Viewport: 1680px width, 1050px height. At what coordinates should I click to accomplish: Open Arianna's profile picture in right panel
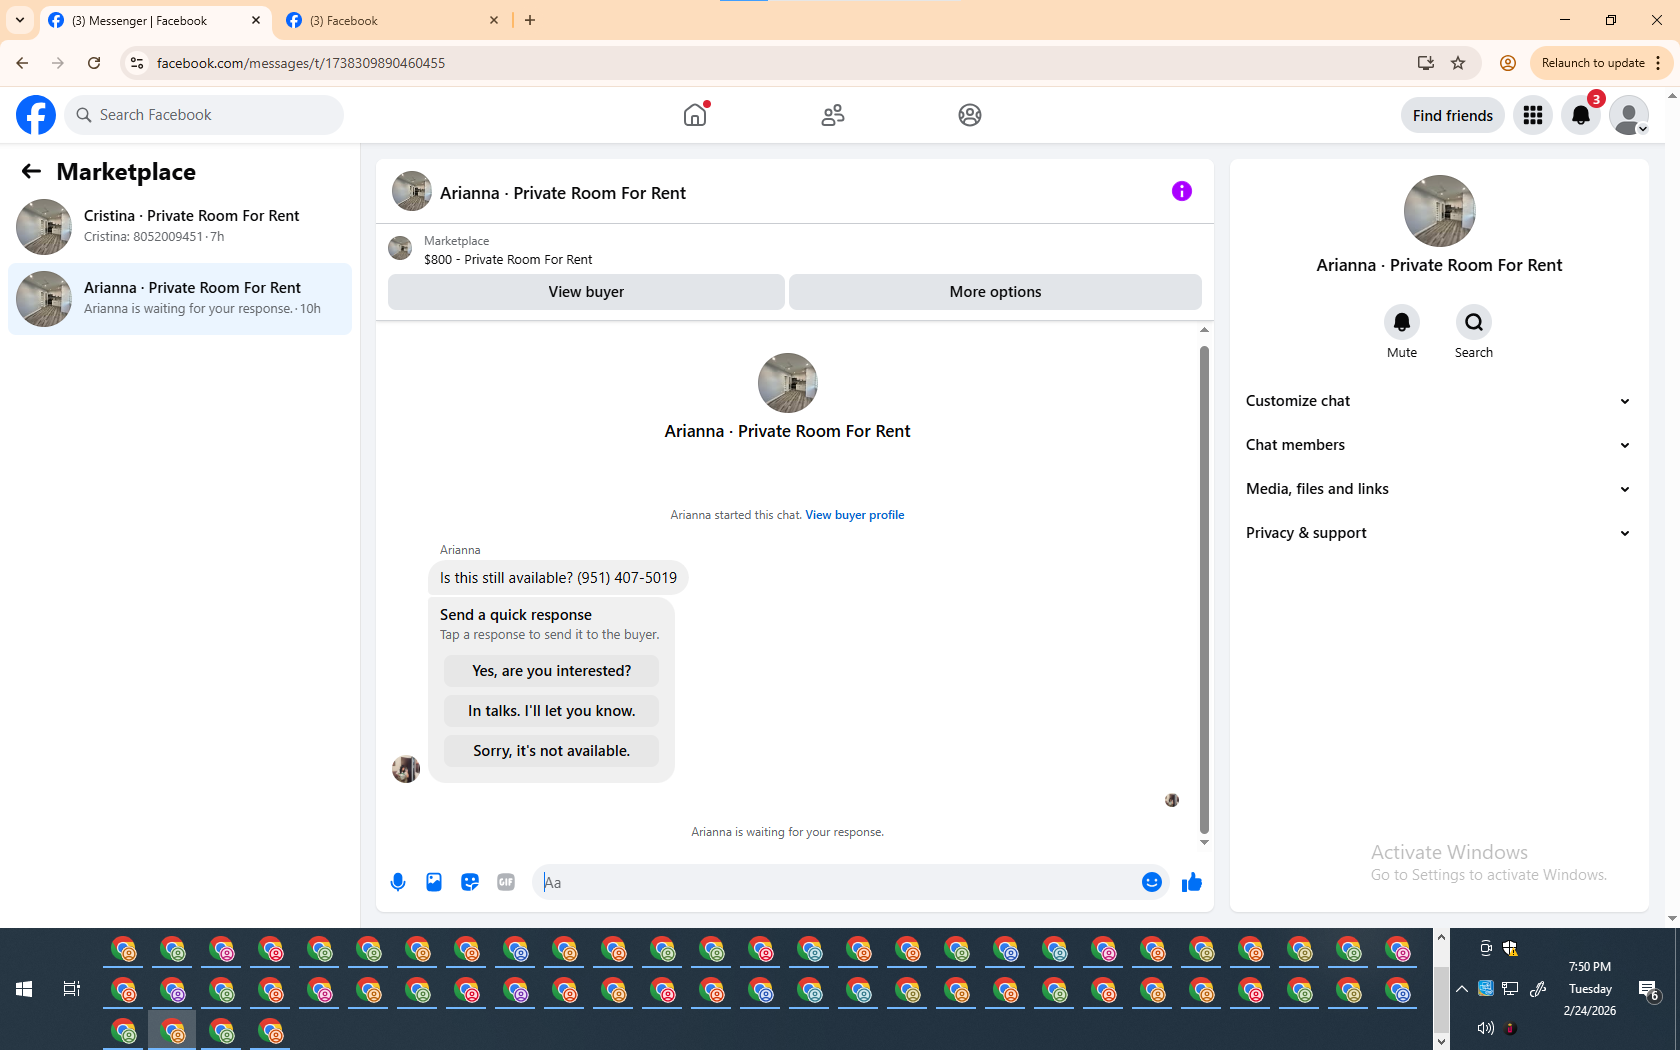(1439, 211)
